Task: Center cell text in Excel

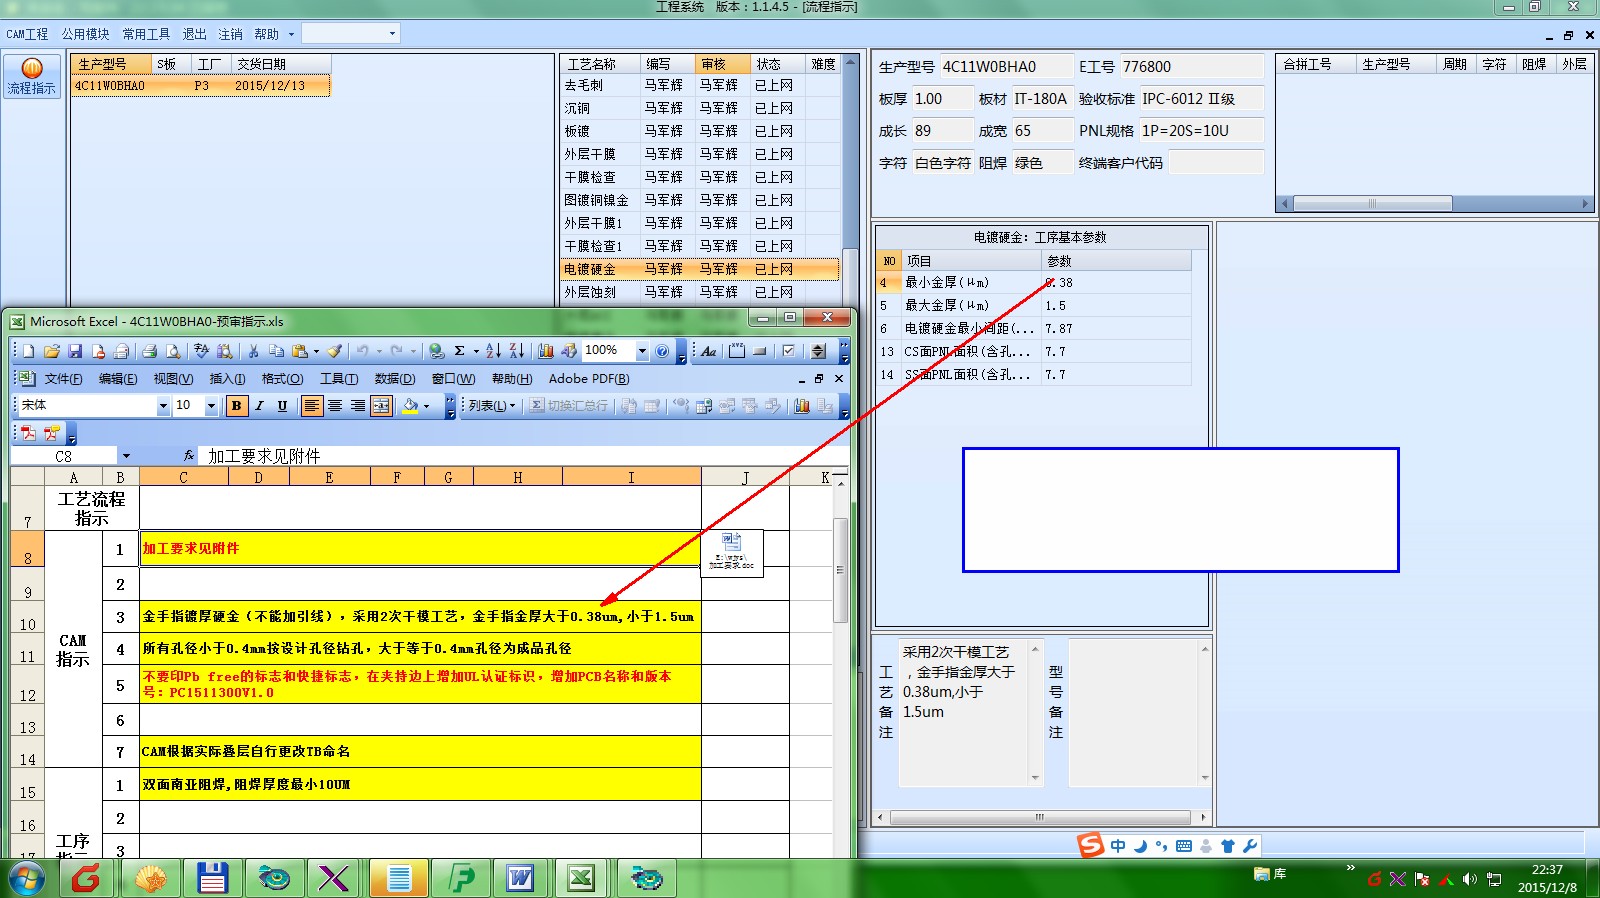Action: 335,405
